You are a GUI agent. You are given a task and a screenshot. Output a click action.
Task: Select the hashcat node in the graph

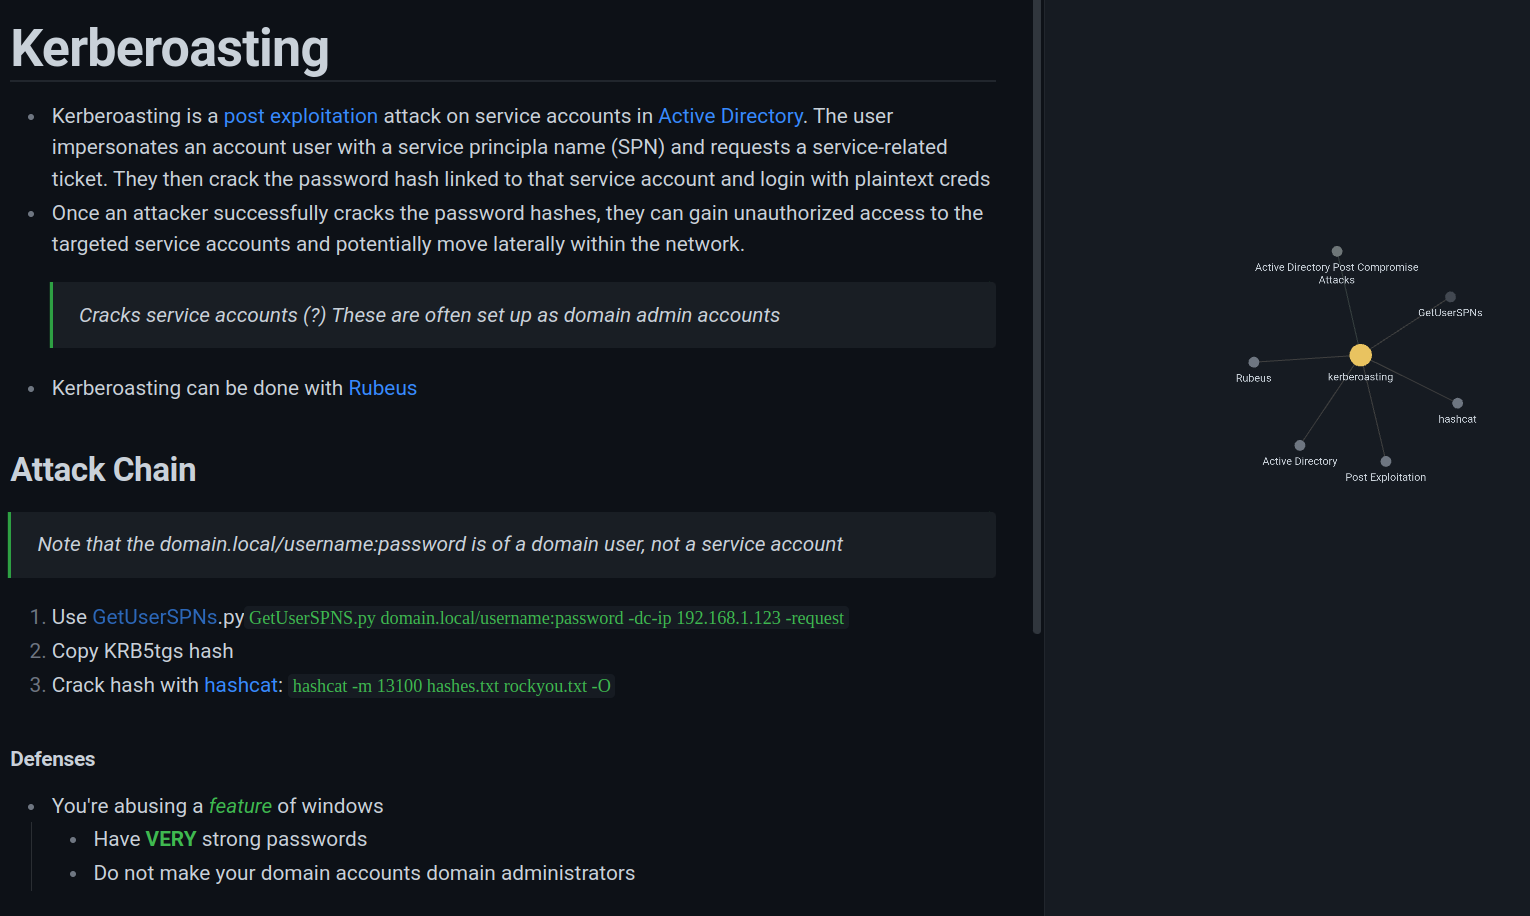click(1457, 403)
